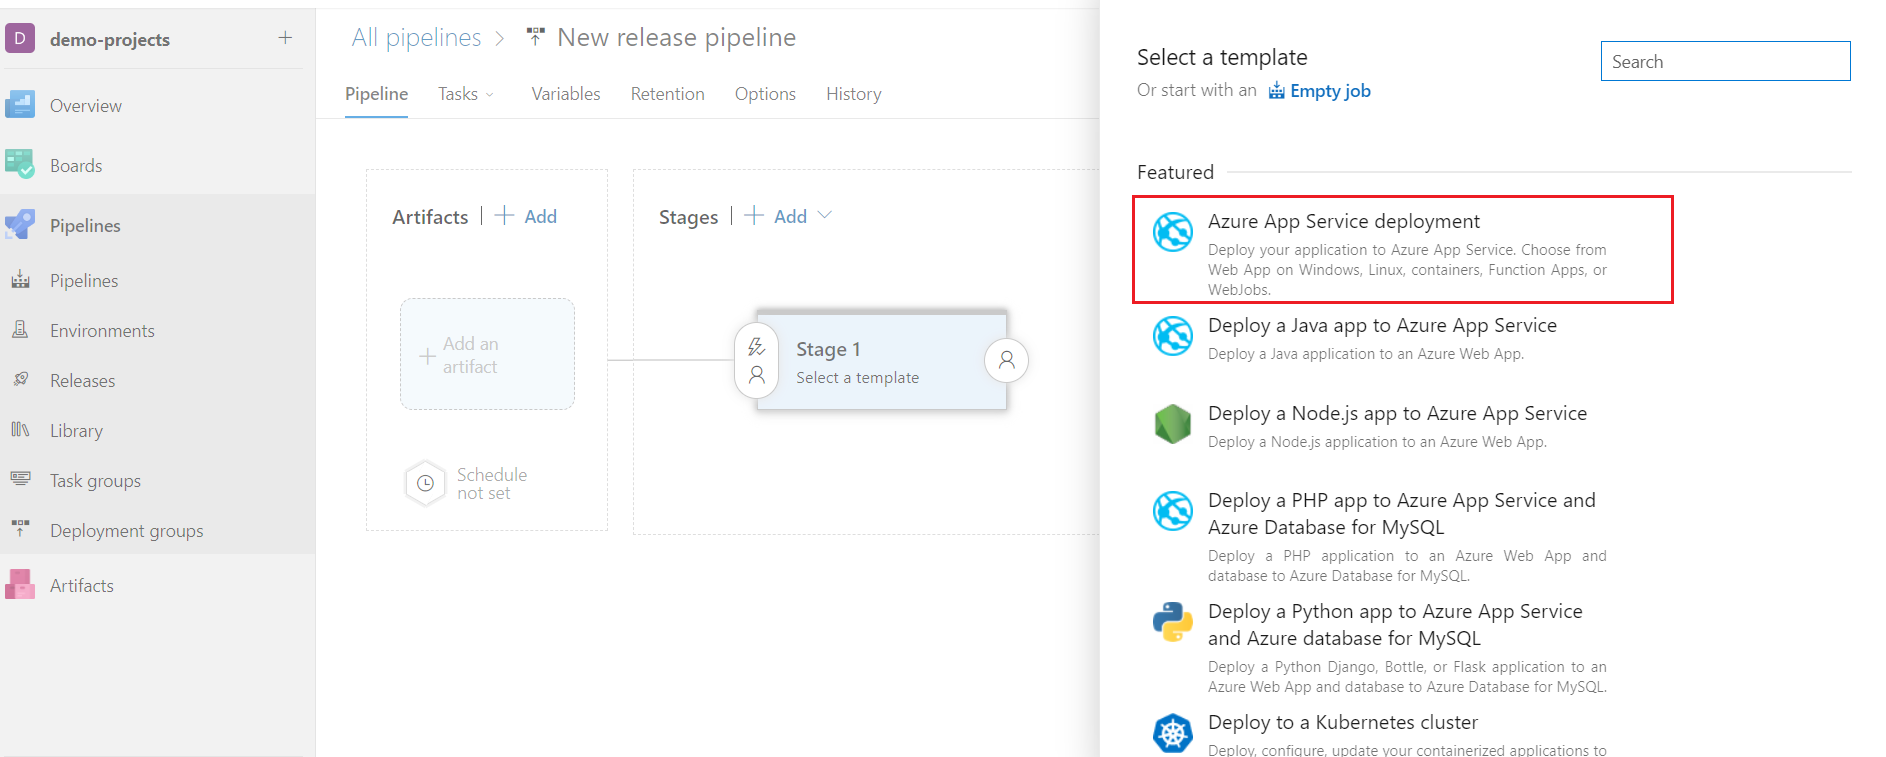The image size is (1886, 757).
Task: Switch to the Pipeline tab
Action: click(376, 94)
